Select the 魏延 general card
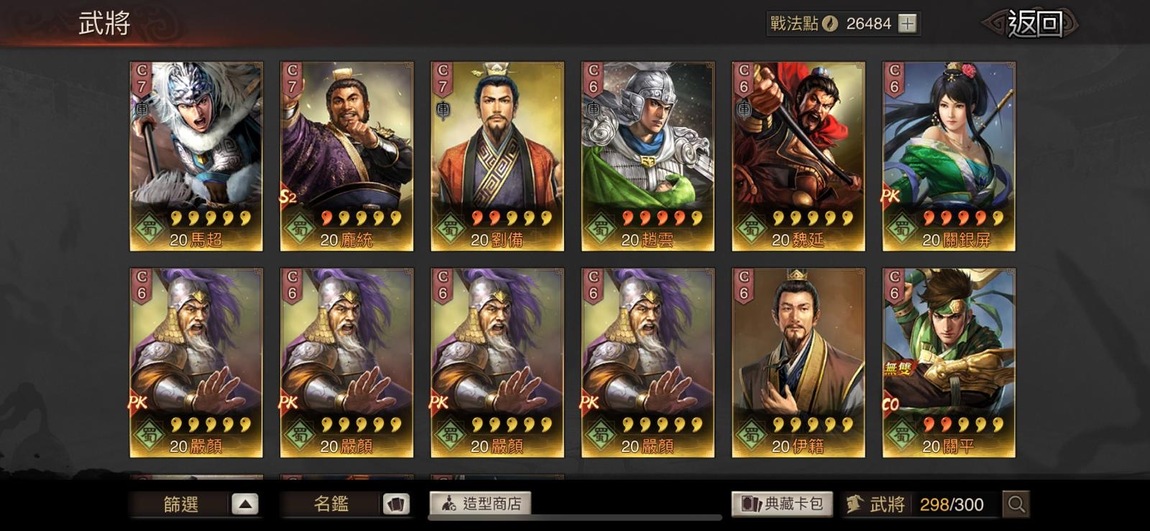1150x531 pixels. click(799, 156)
